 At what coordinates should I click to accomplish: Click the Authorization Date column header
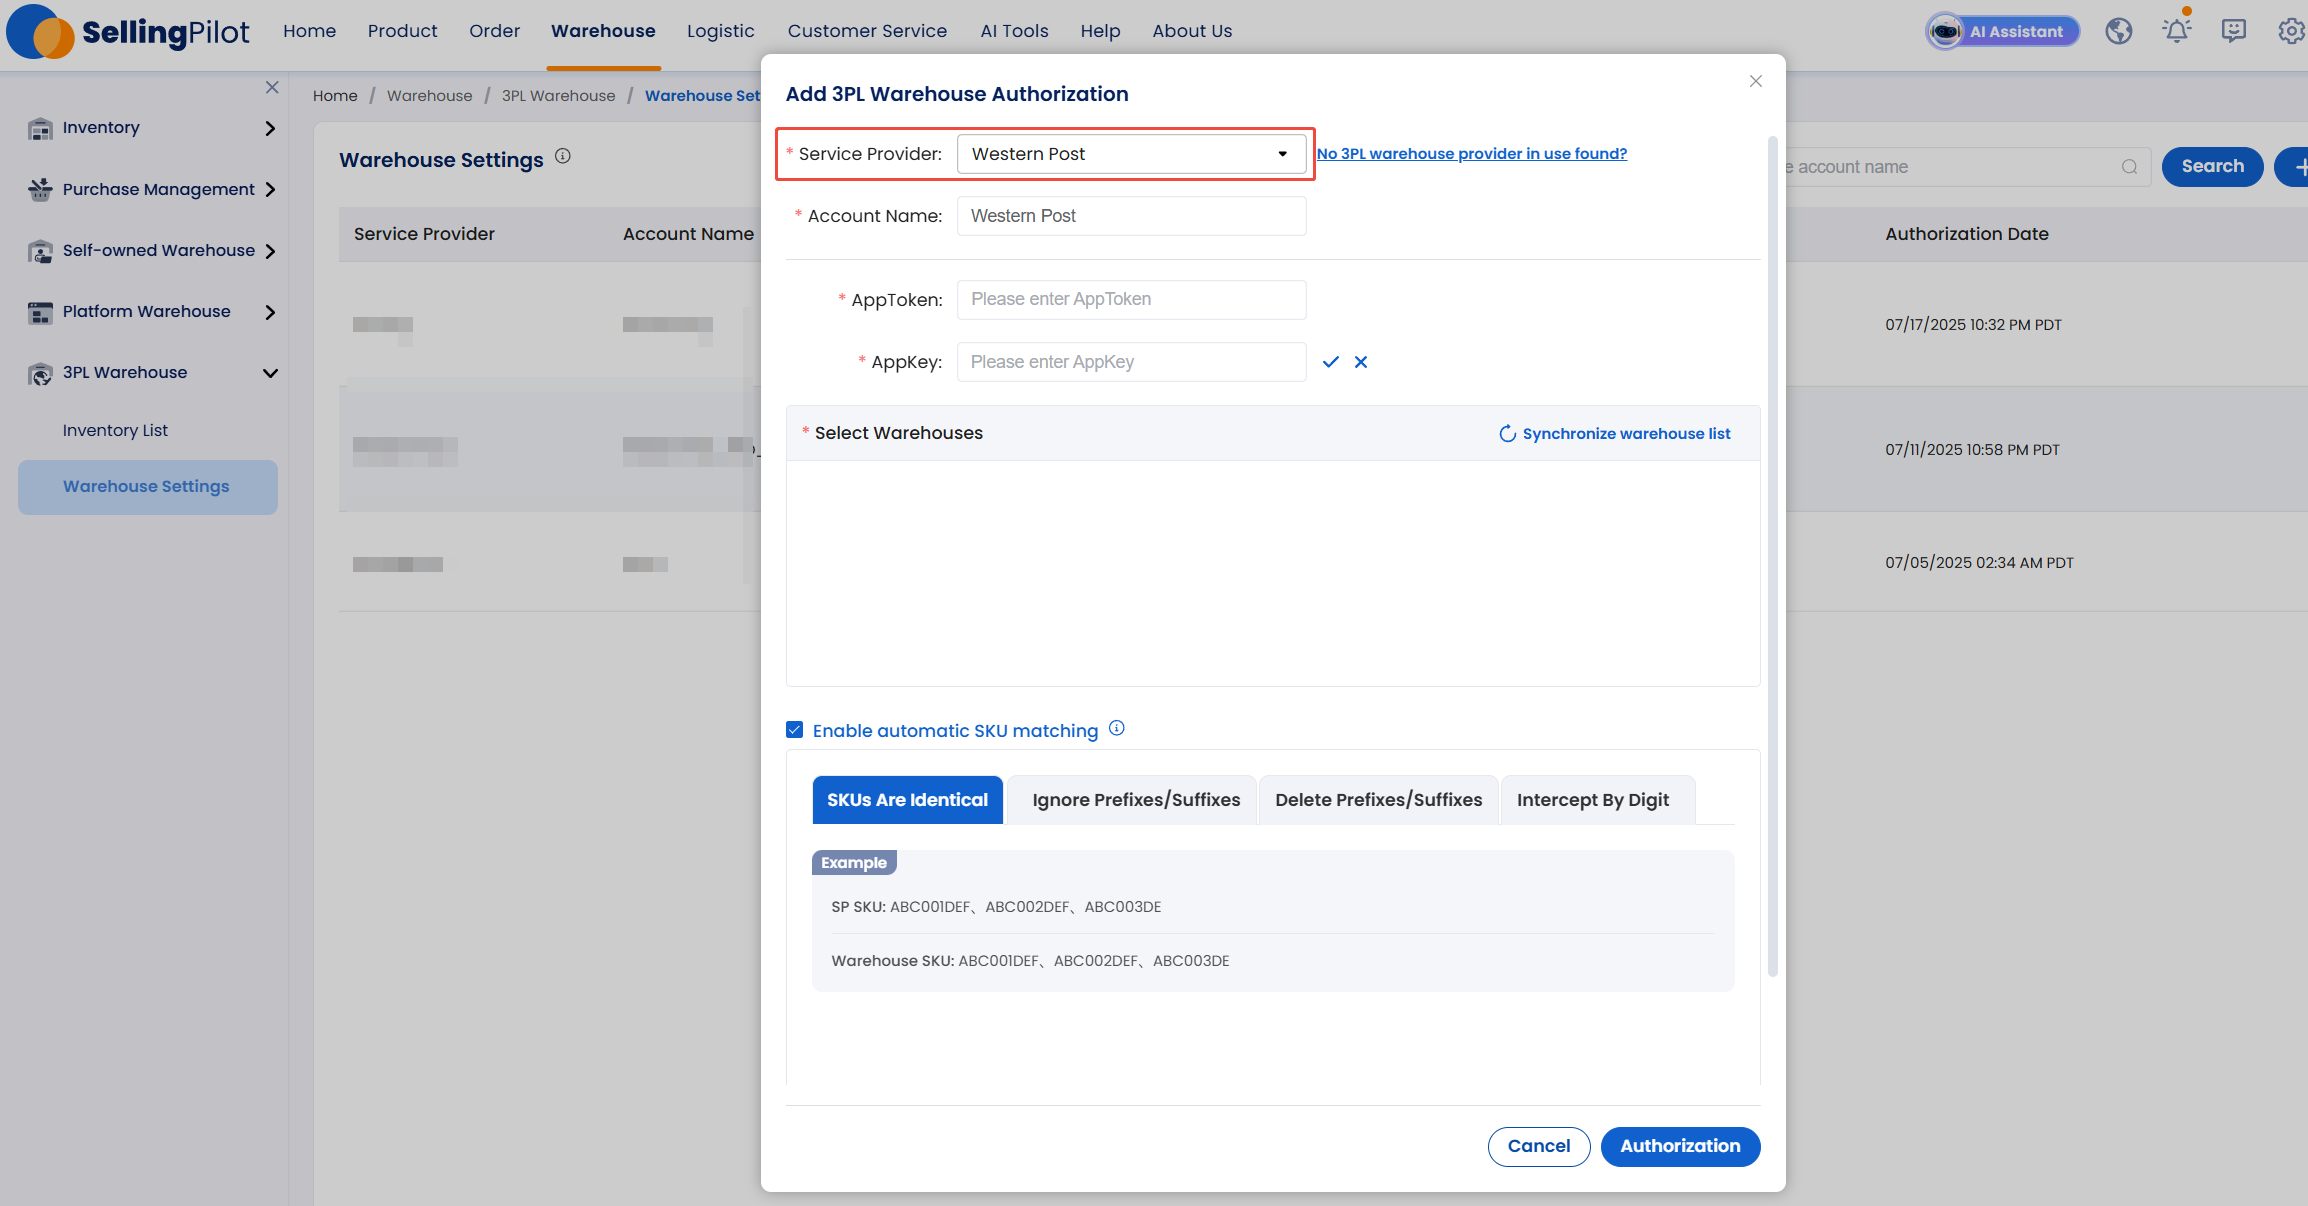click(x=1967, y=234)
